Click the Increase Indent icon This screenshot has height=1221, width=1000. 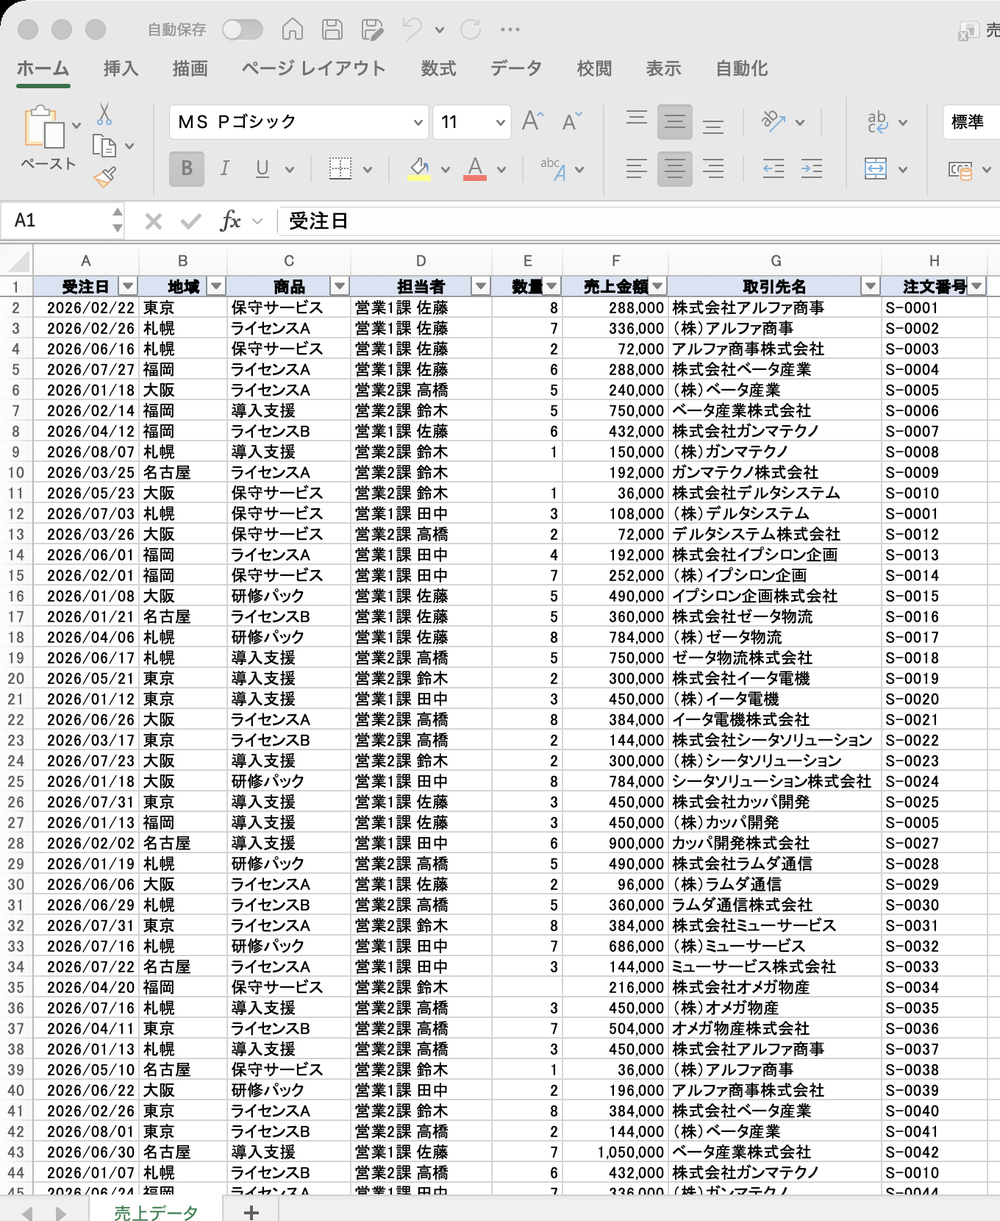click(x=811, y=169)
